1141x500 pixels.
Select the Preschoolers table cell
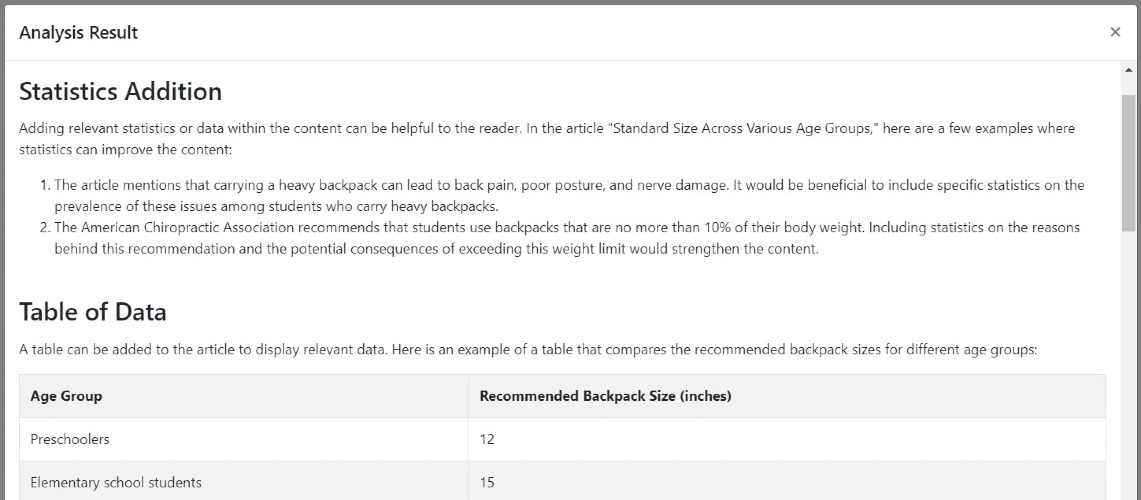tap(244, 439)
